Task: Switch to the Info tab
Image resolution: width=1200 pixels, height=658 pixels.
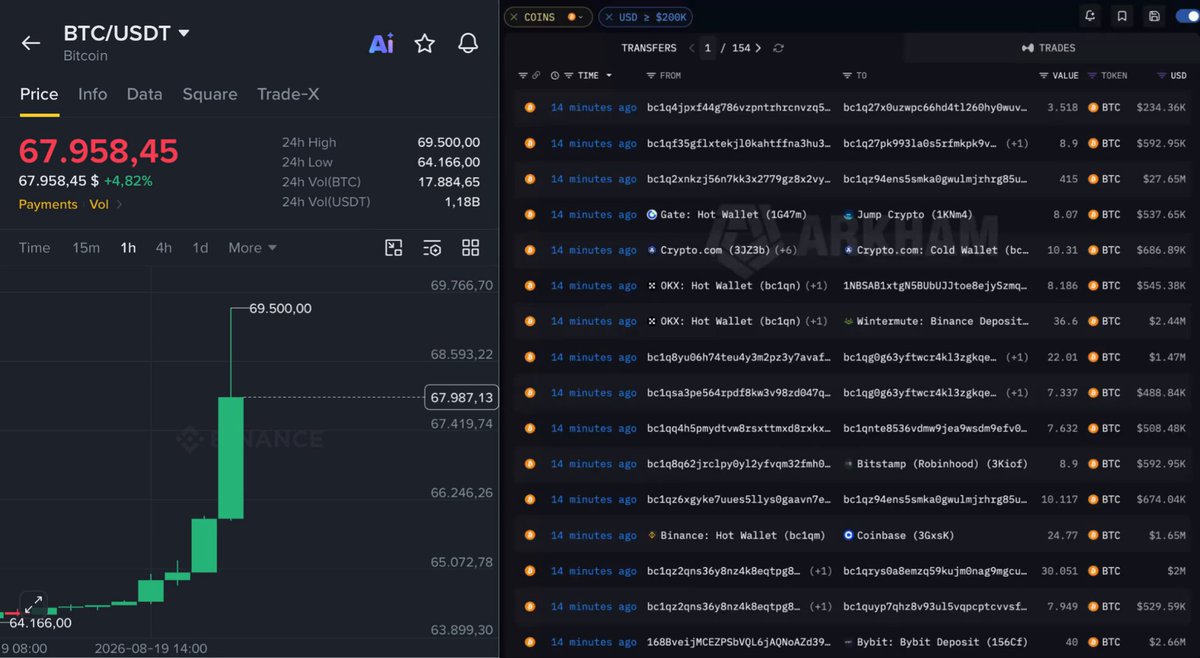Action: coord(92,94)
